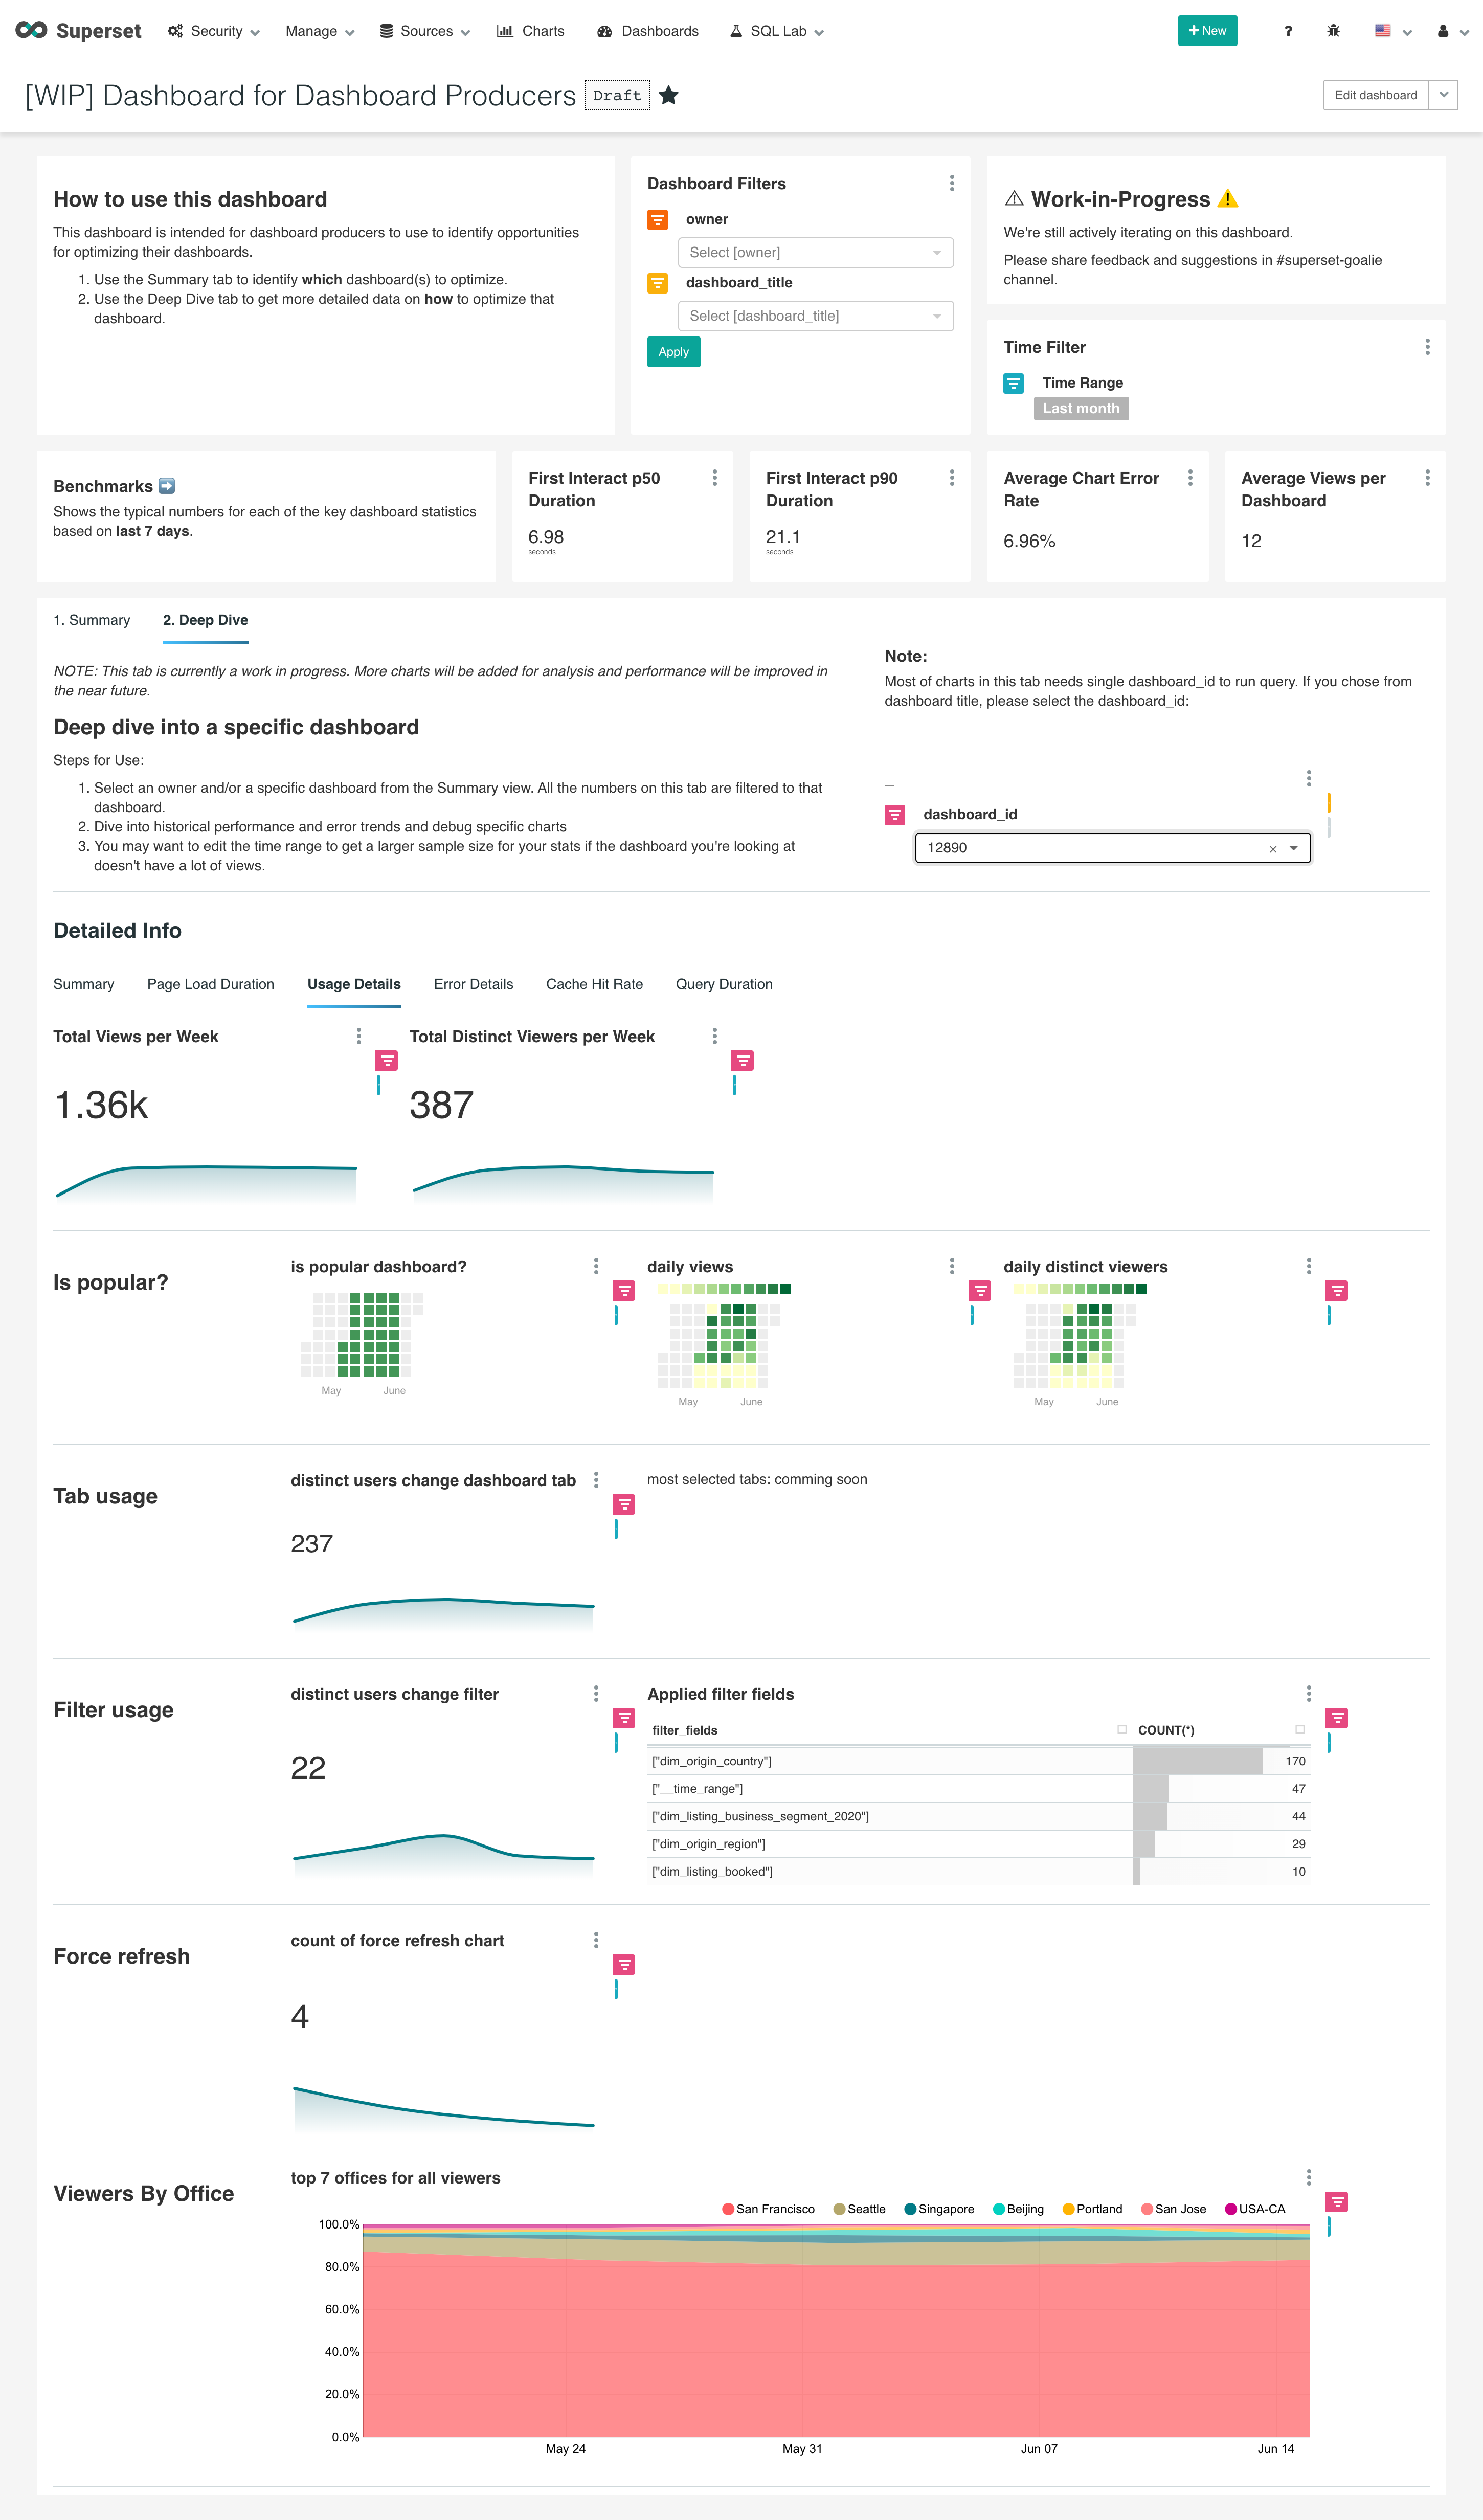Screen dimensions: 1483x2520
Task: Clear the 12890 selection using the × control
Action: tap(1272, 848)
